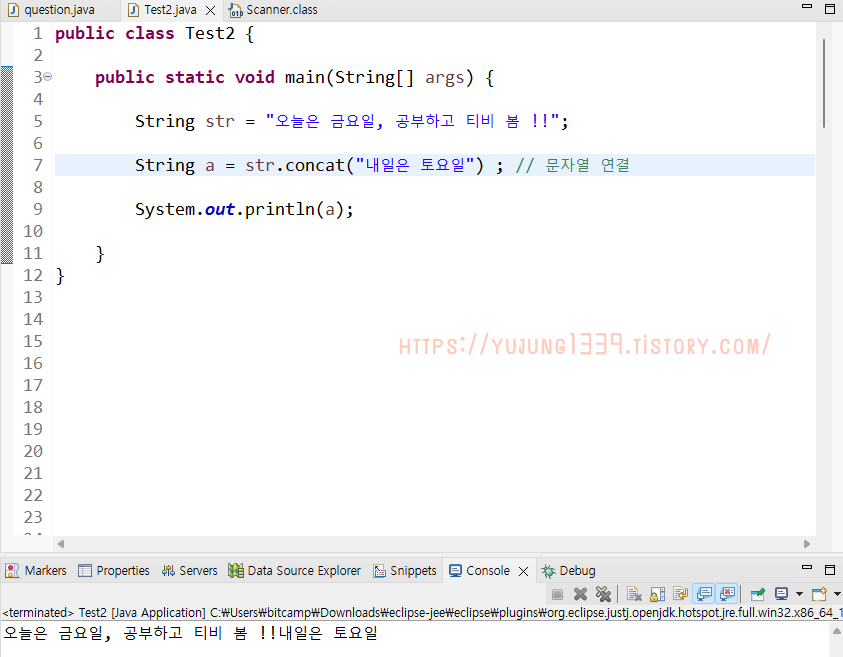The image size is (843, 657).
Task: Remove all terminated launches double-X icon
Action: (603, 594)
